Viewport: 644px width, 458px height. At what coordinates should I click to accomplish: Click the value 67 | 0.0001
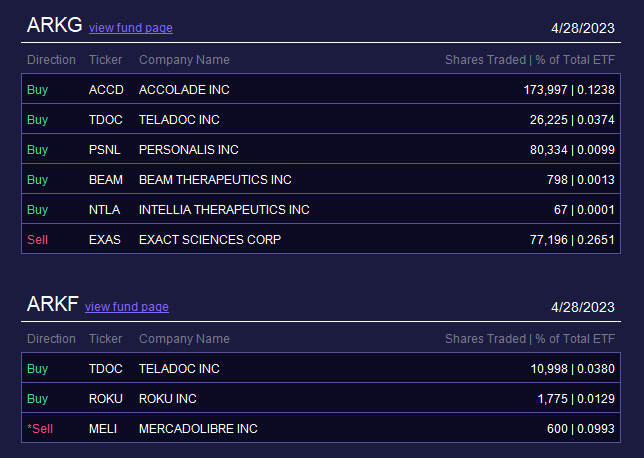[x=584, y=209]
